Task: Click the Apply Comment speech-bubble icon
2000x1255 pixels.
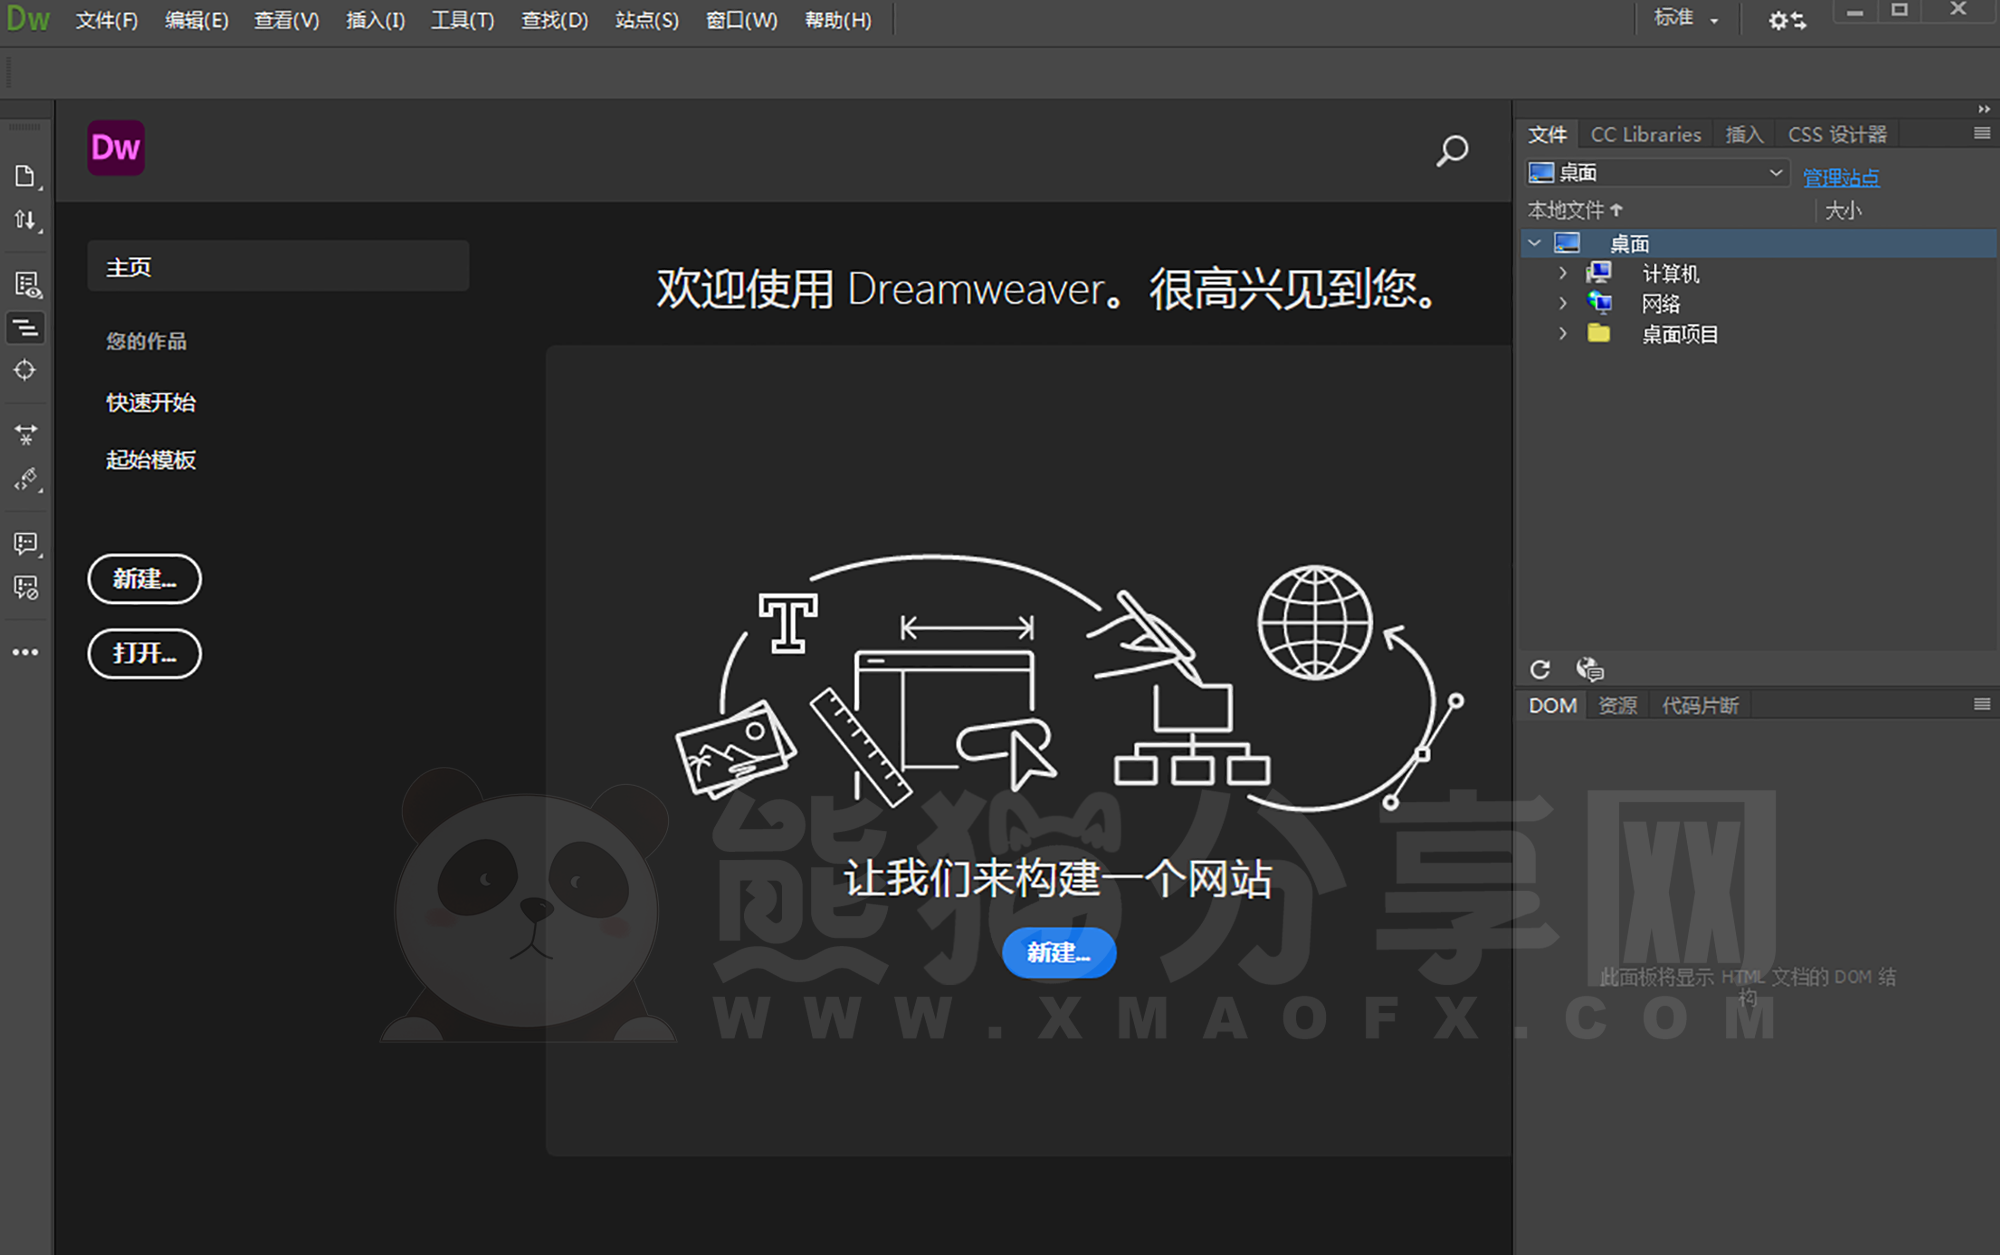Action: [x=25, y=543]
